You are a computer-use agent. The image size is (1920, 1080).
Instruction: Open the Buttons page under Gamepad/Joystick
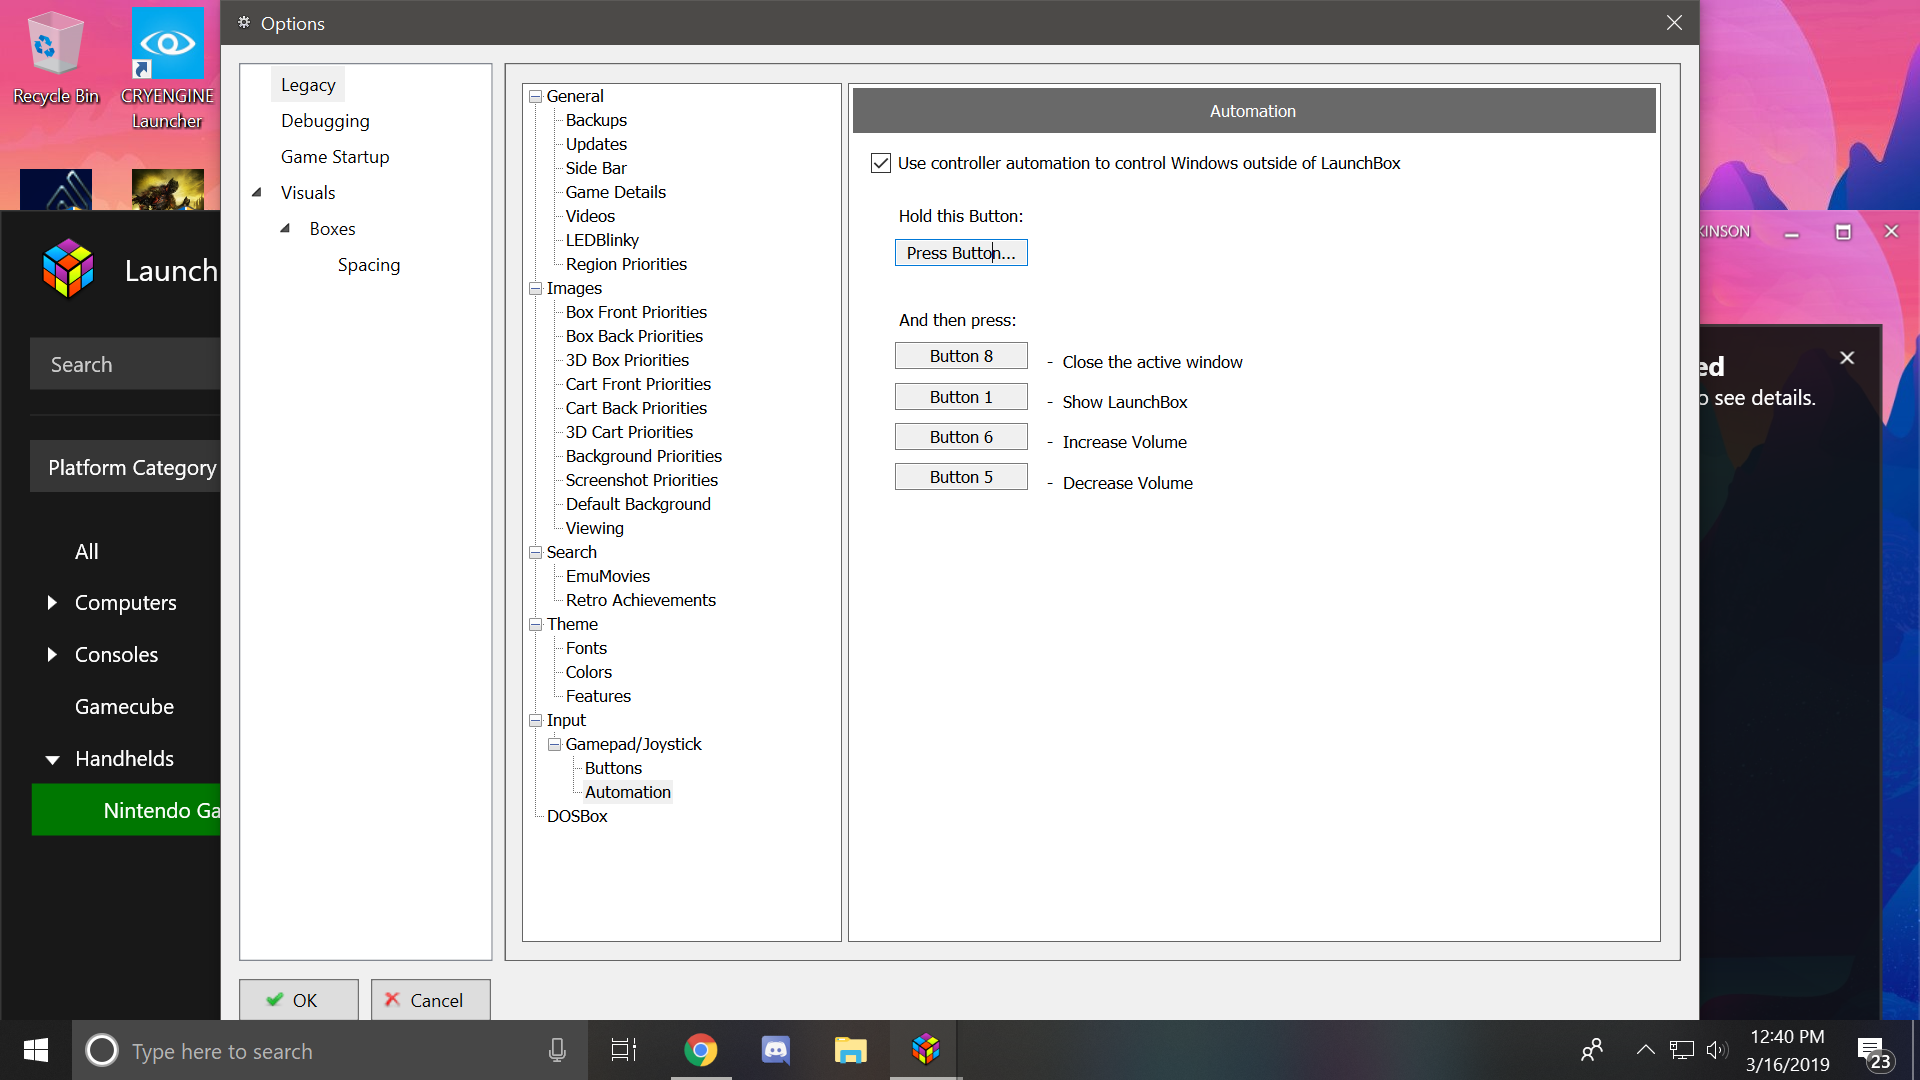(613, 768)
